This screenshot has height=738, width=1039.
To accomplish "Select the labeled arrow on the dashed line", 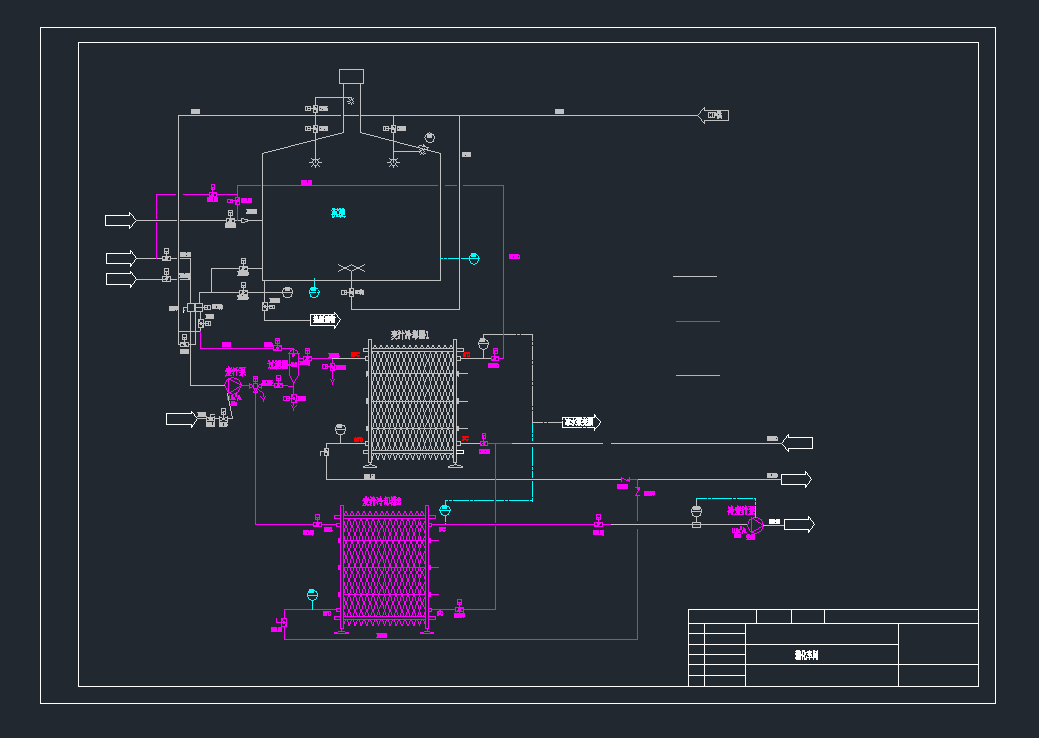I will point(581,422).
